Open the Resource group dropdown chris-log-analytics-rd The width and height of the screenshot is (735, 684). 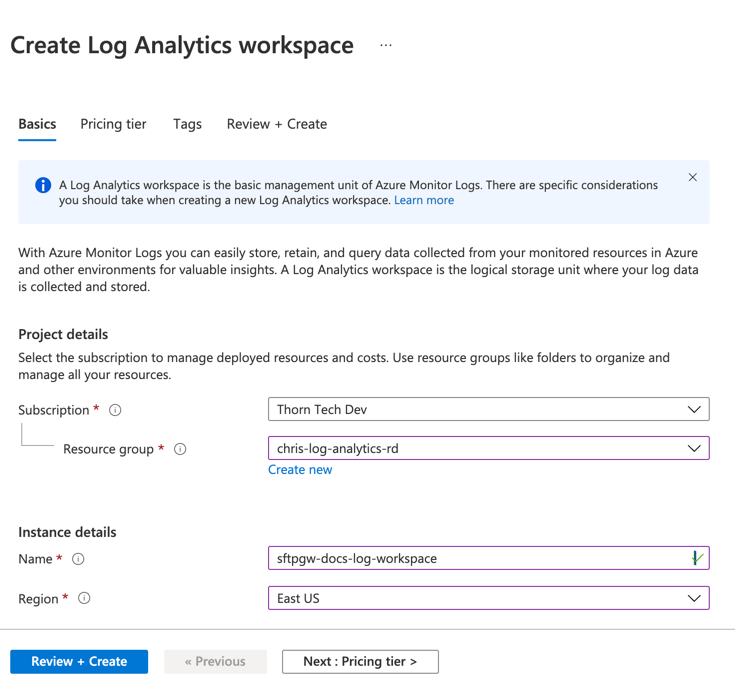[488, 448]
